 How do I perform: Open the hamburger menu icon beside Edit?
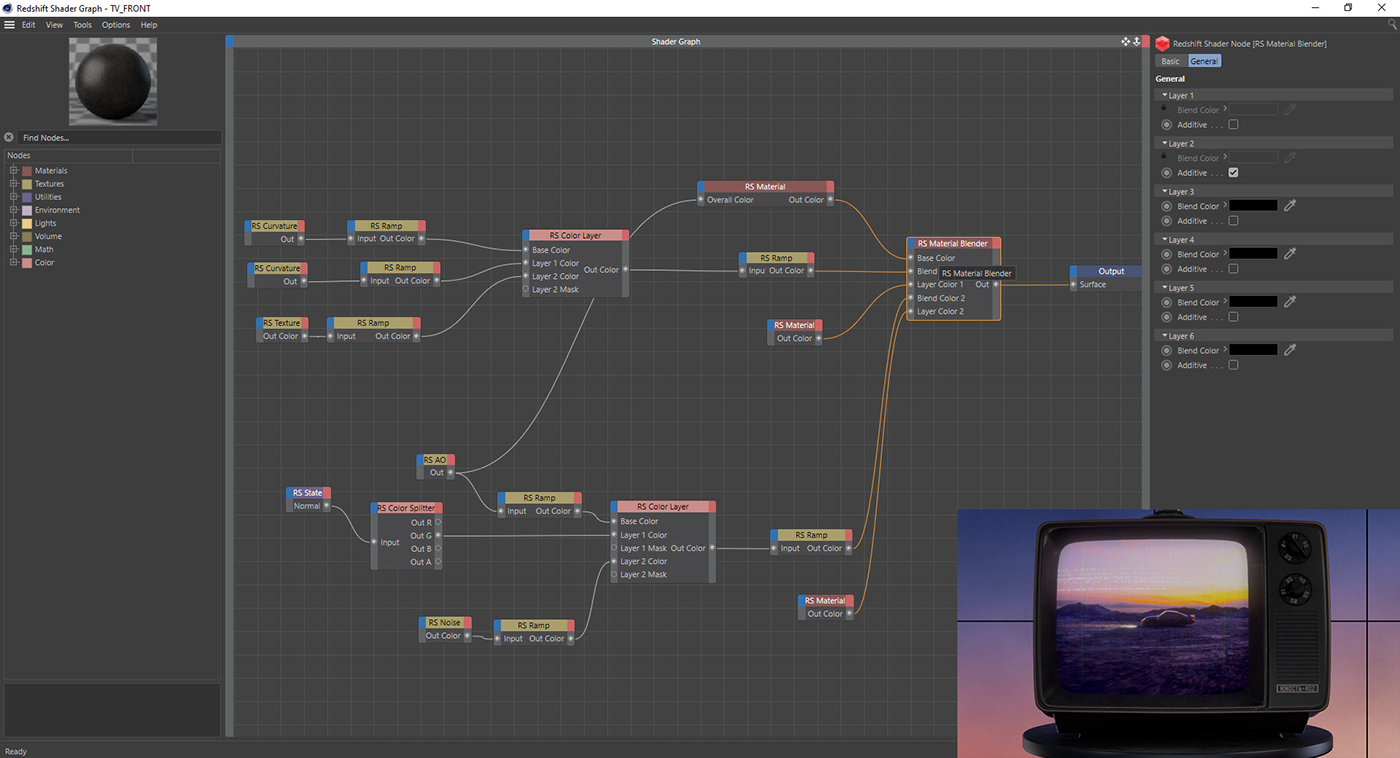point(9,25)
